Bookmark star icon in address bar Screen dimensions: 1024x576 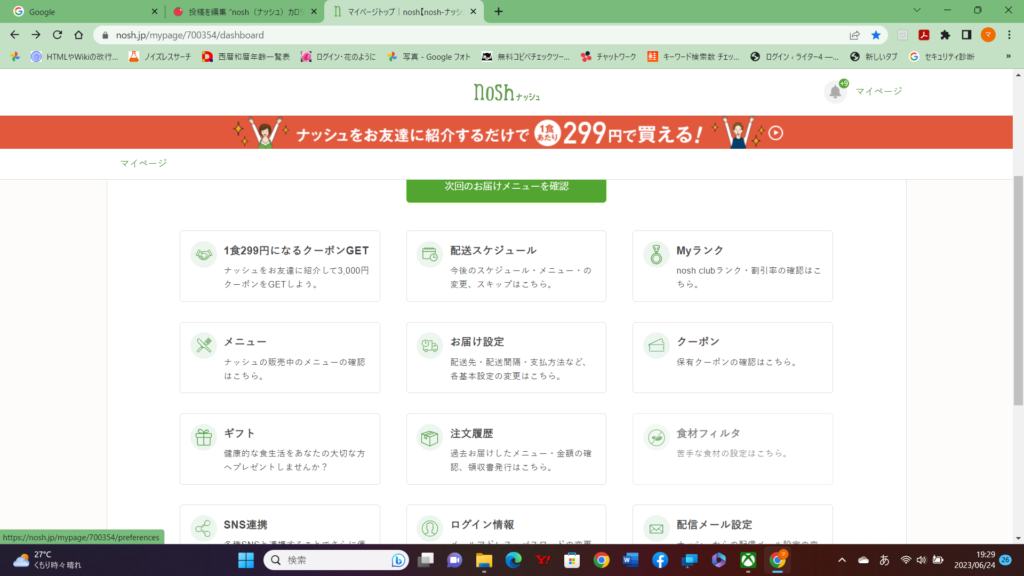(x=876, y=35)
